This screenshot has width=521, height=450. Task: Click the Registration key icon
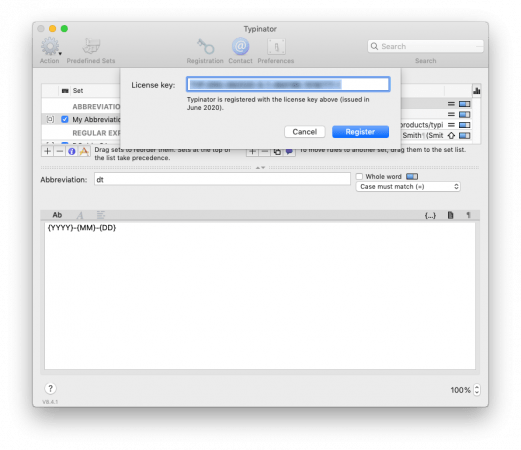tap(205, 46)
